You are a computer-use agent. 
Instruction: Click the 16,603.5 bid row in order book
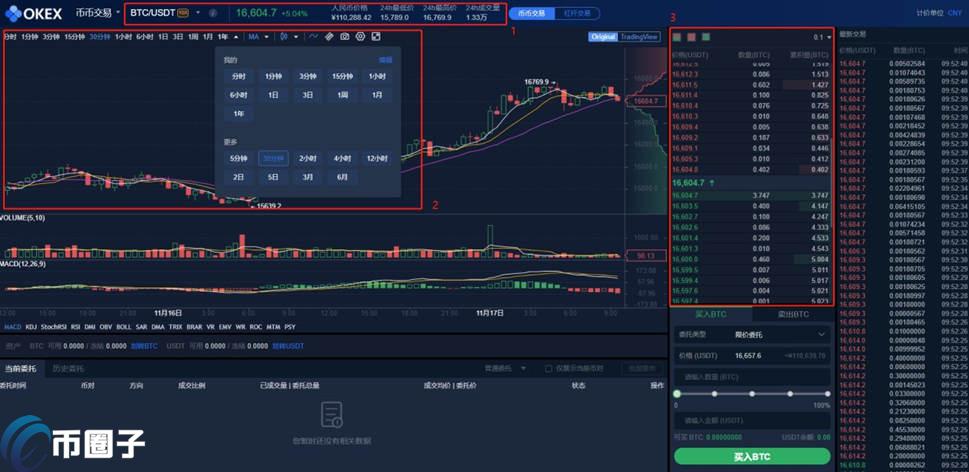click(x=751, y=206)
